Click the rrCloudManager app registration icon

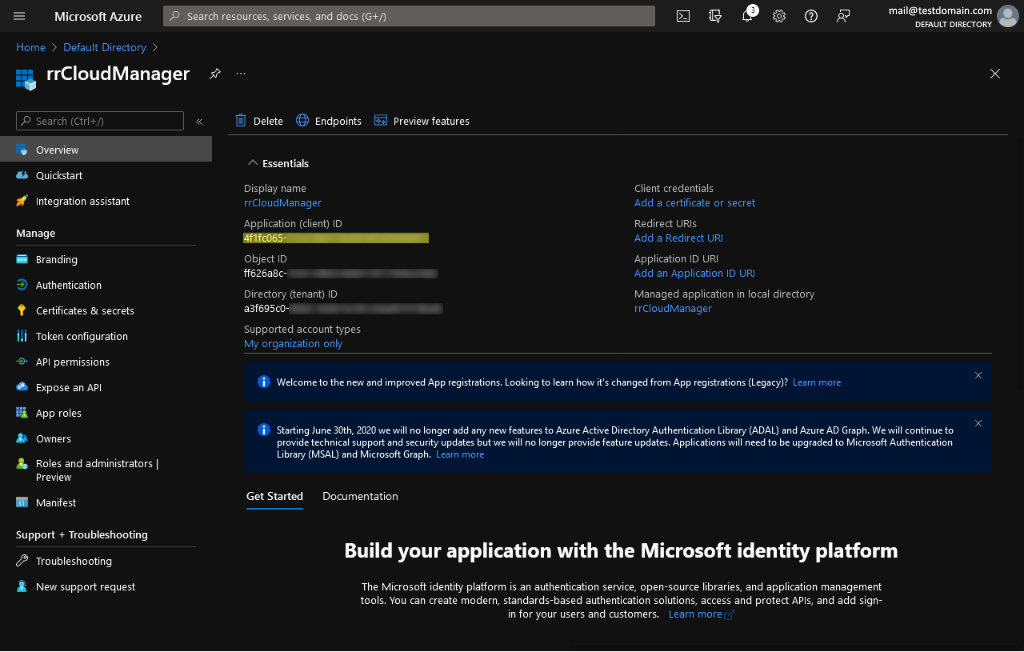[25, 79]
